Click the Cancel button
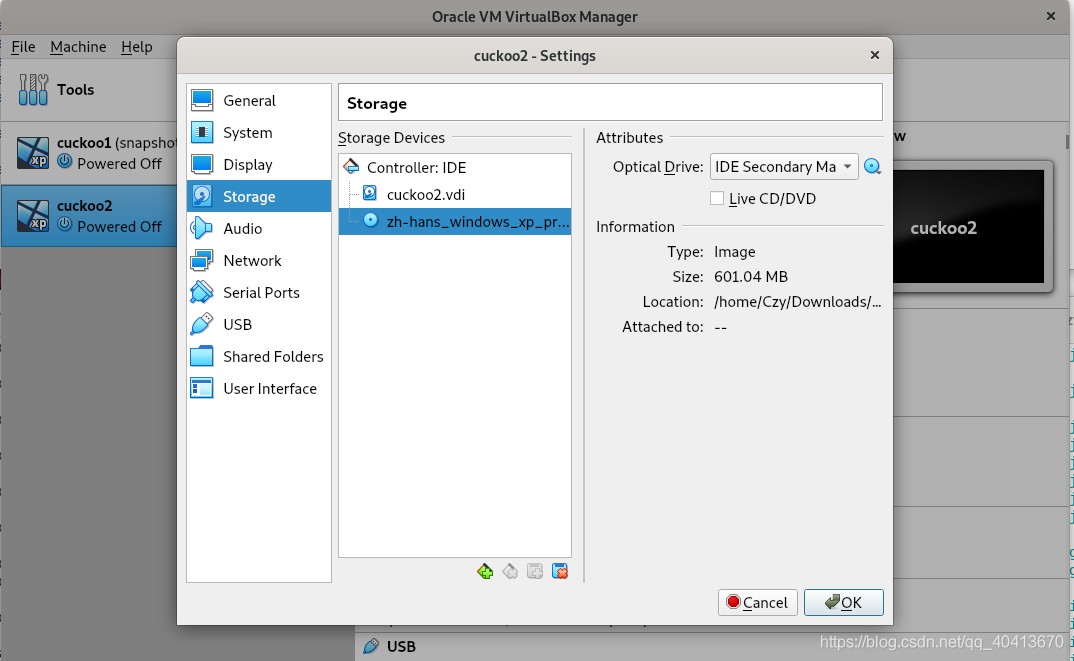1074x661 pixels. coord(758,603)
